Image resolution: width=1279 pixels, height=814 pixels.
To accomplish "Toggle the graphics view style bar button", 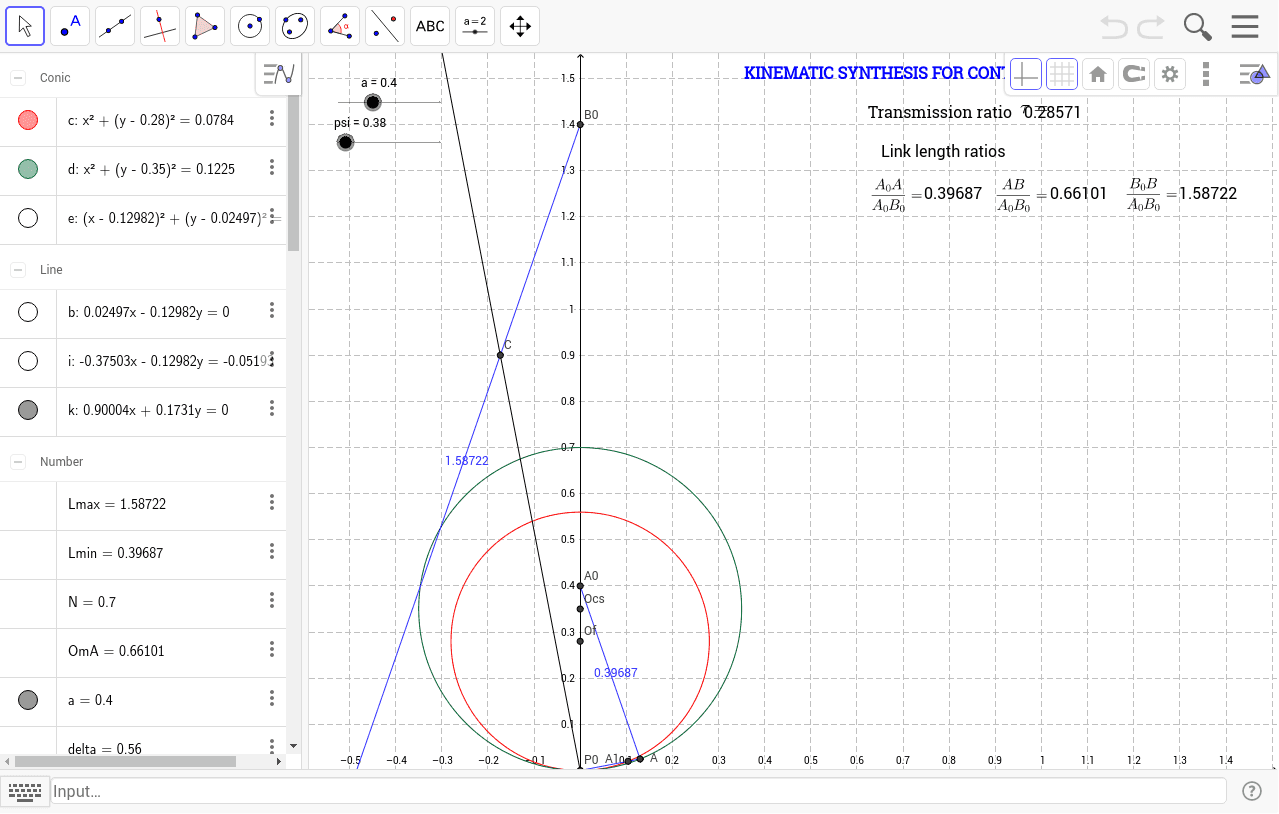I will pos(1254,74).
